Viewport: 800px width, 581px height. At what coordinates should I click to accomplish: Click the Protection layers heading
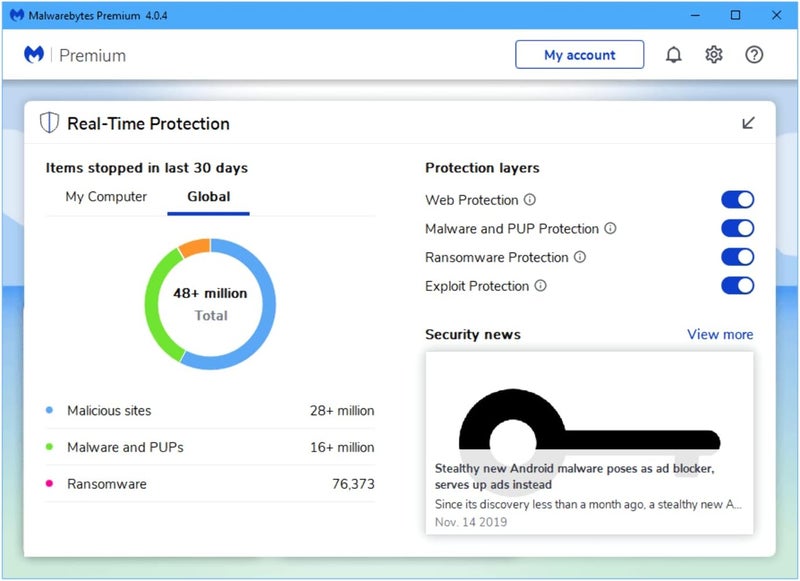click(482, 168)
